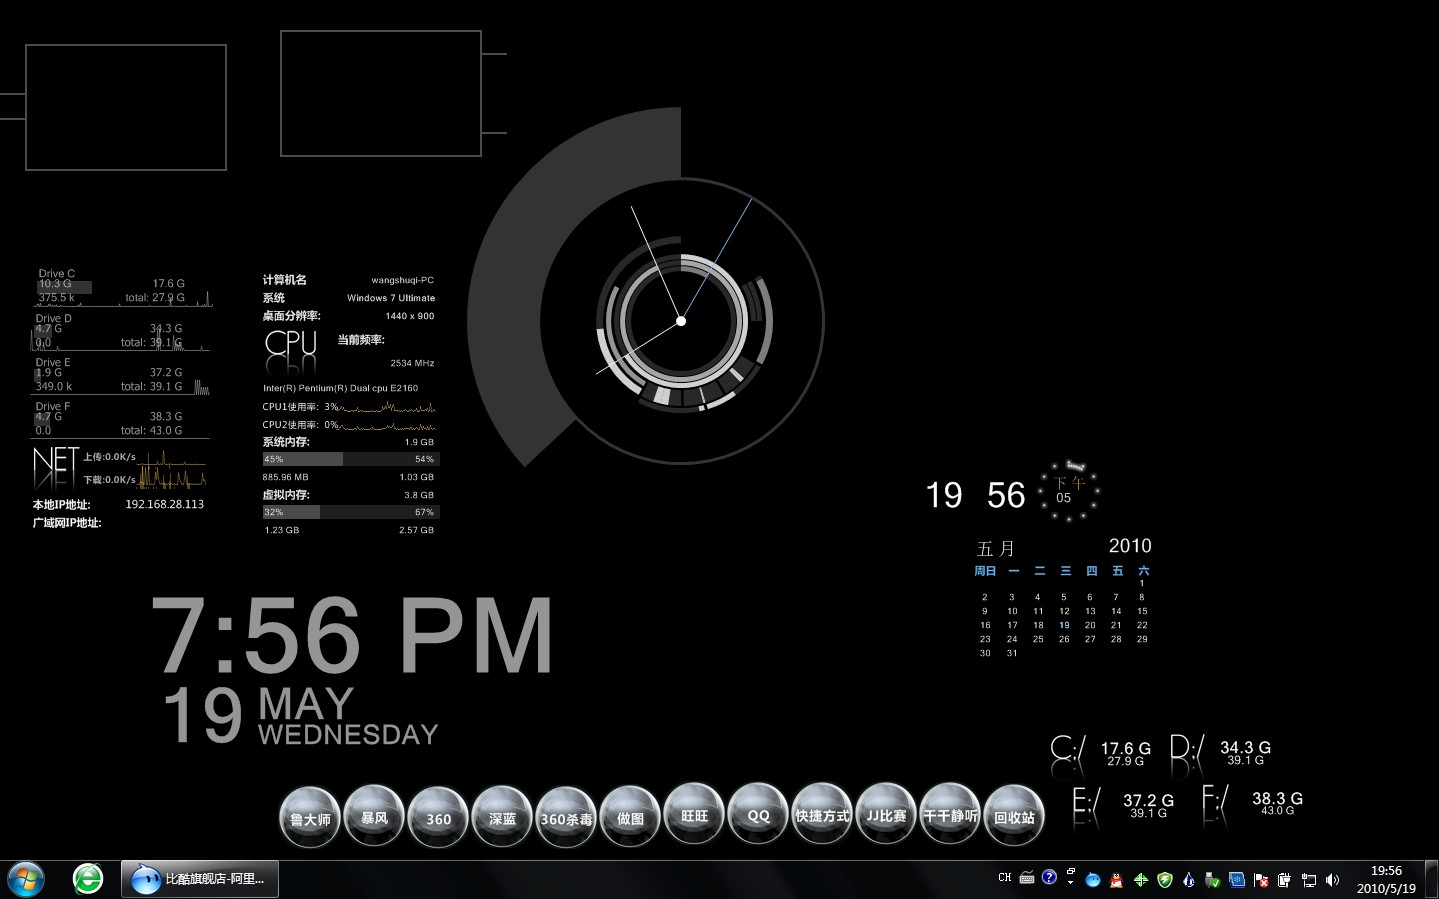The image size is (1439, 899).
Task: Switch the CH input language indicator
Action: 1005,877
